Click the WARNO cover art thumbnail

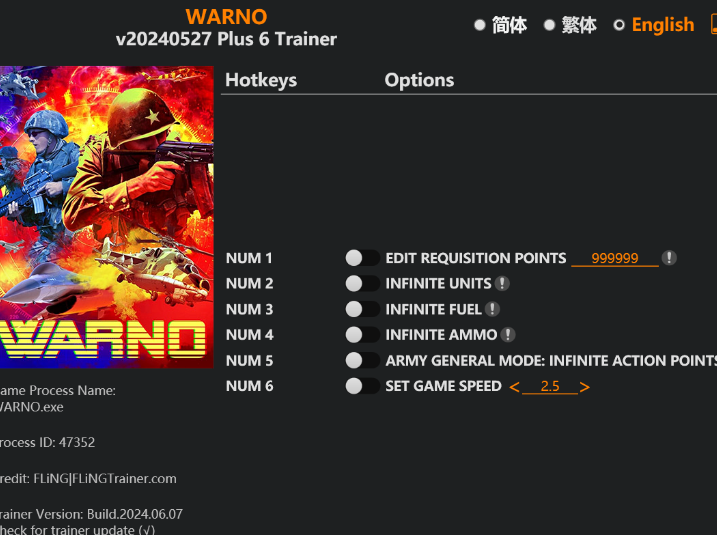pos(107,217)
